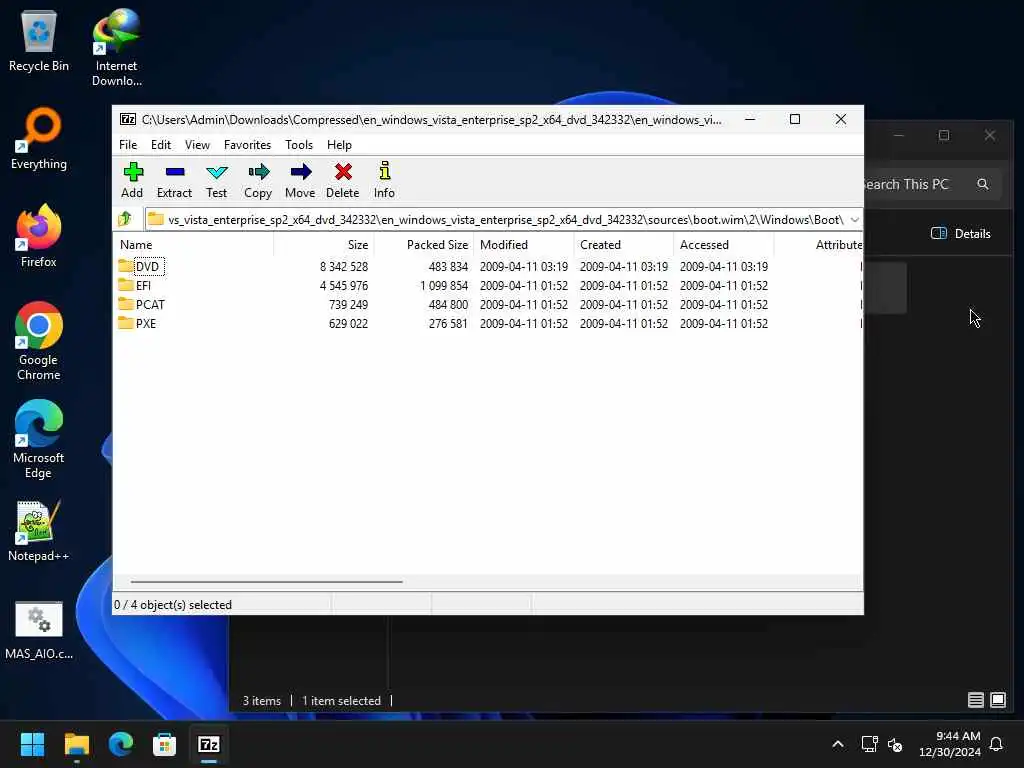Screen dimensions: 1024x768
Task: Launch Google Chrome from desktop
Action: (x=39, y=342)
